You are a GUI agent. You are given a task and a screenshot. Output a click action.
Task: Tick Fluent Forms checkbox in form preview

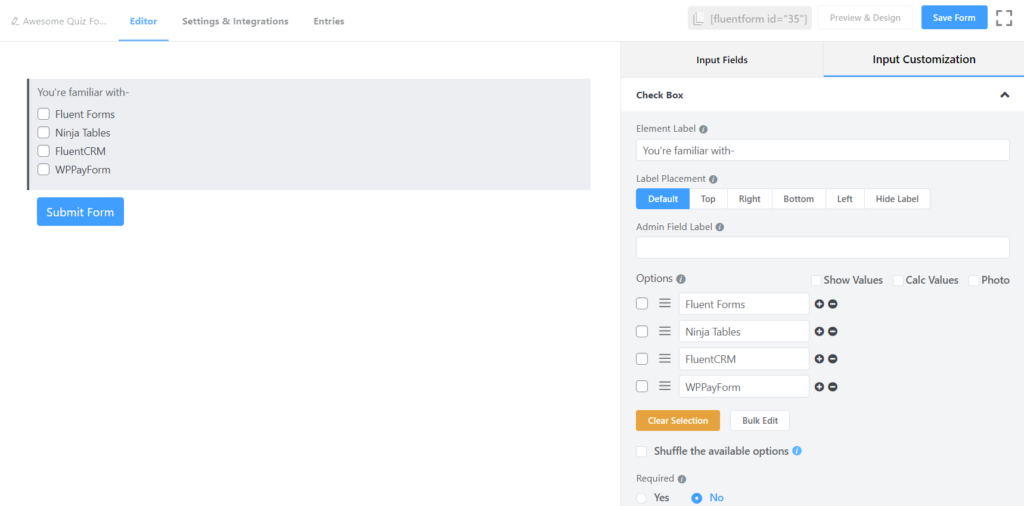(x=44, y=114)
